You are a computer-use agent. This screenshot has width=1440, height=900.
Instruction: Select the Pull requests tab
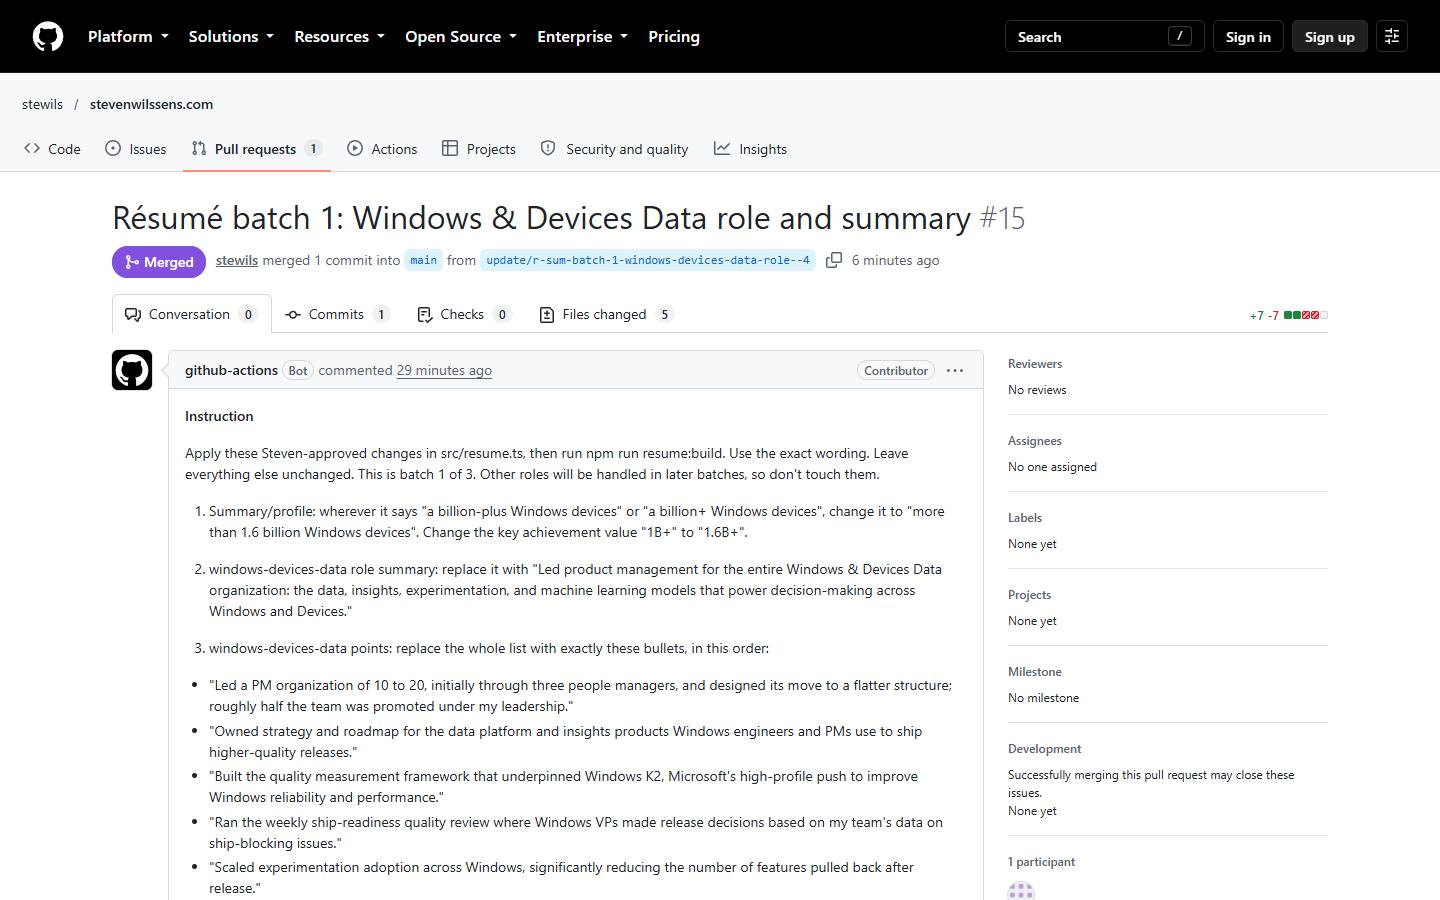[x=257, y=149]
